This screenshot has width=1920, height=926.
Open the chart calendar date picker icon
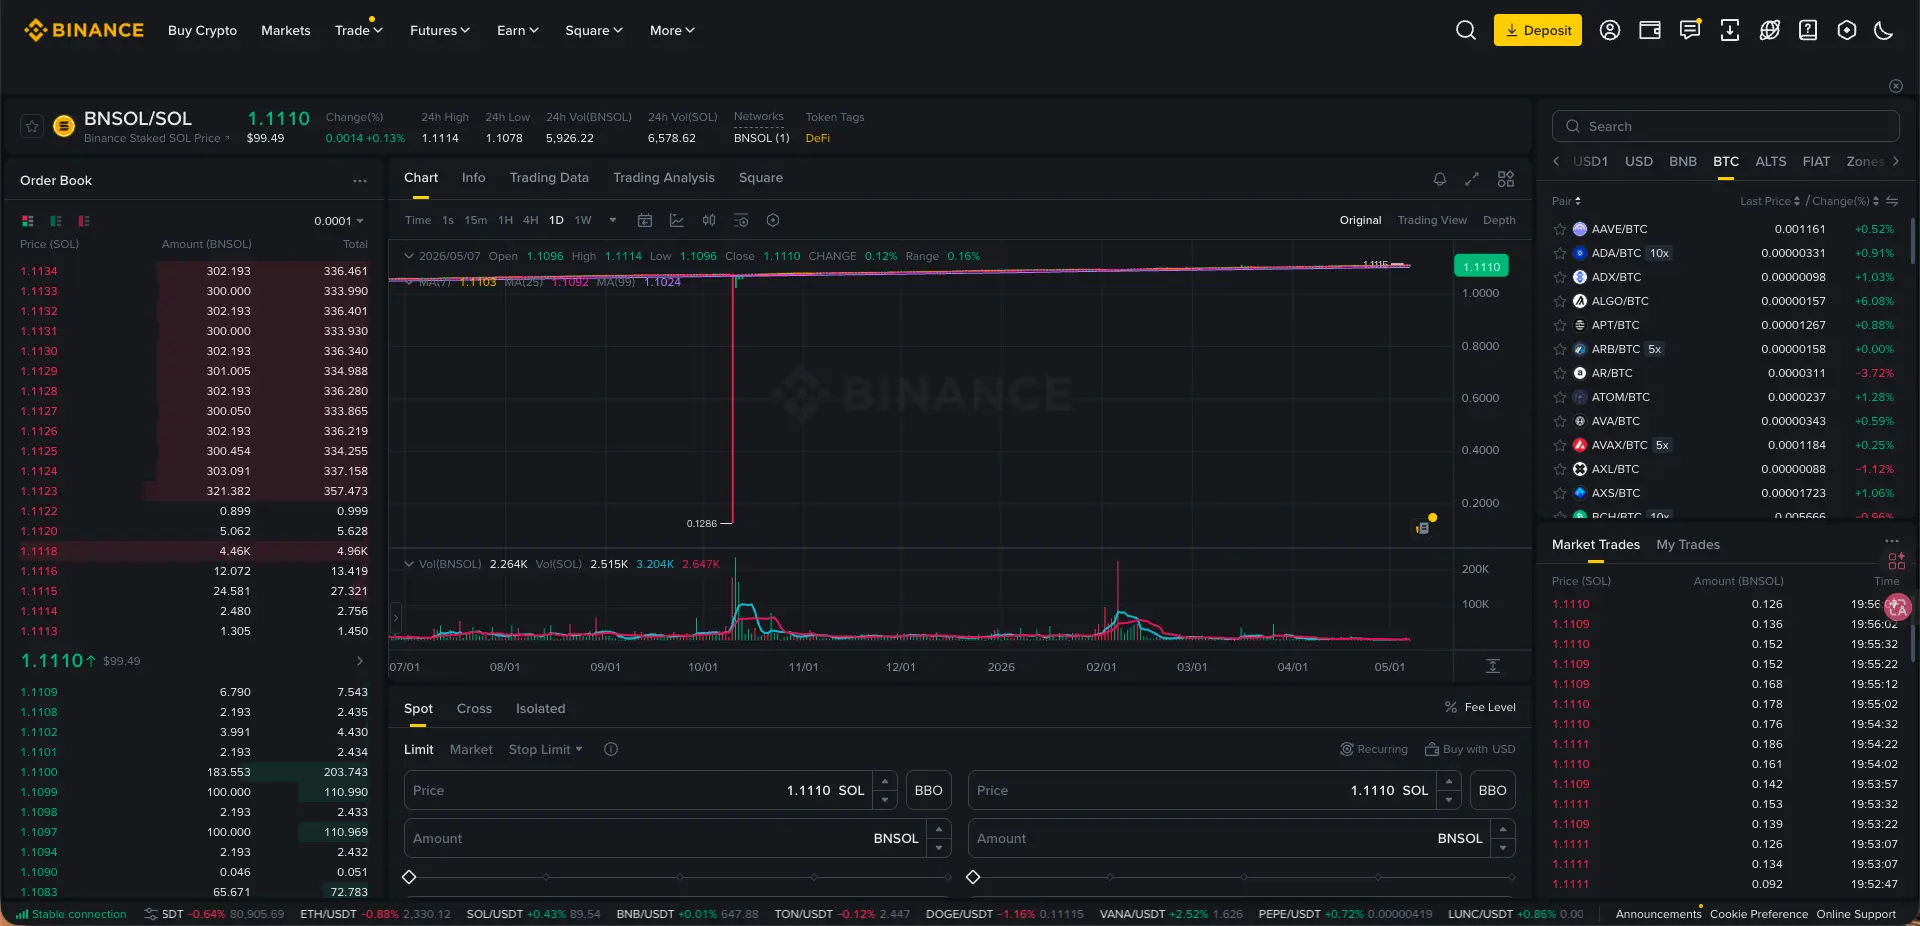(x=645, y=220)
